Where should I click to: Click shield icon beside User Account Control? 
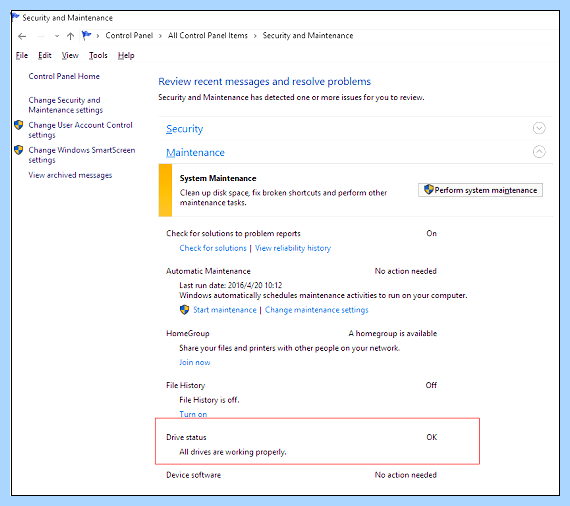click(19, 125)
